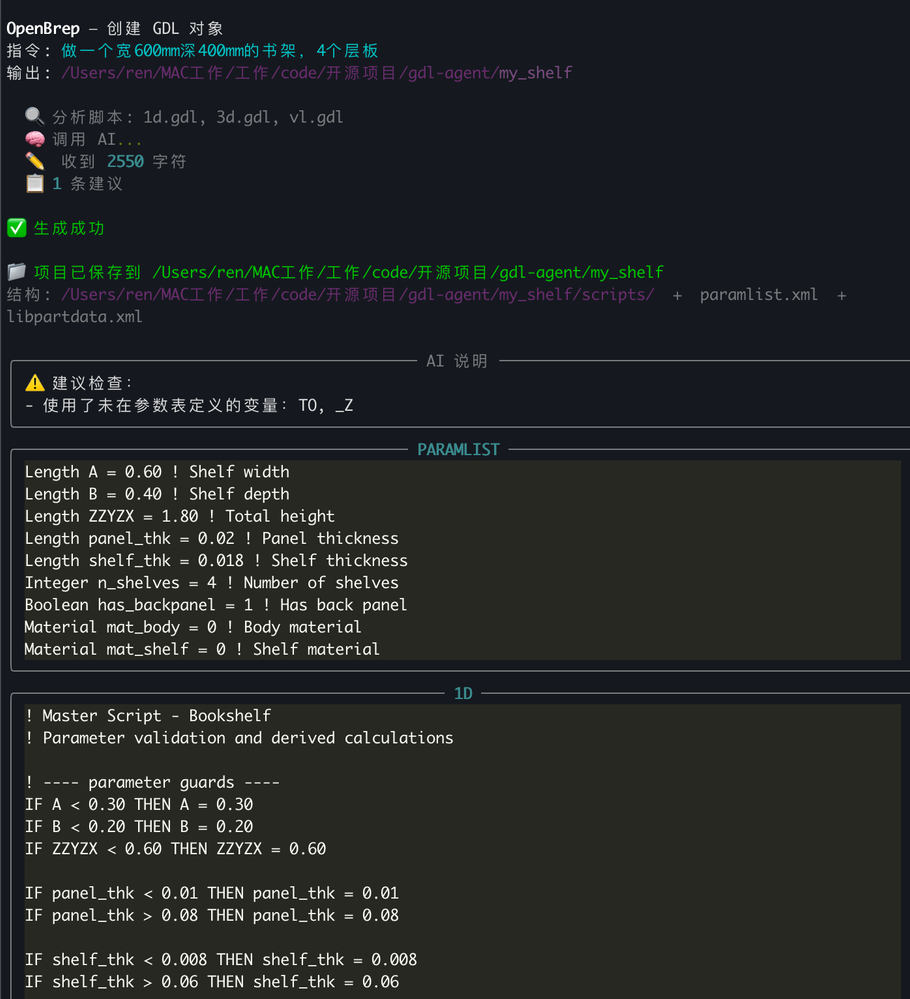This screenshot has height=999, width=910.
Task: Click the Parameter validation and derived calculations comment
Action: pyautogui.click(x=239, y=738)
